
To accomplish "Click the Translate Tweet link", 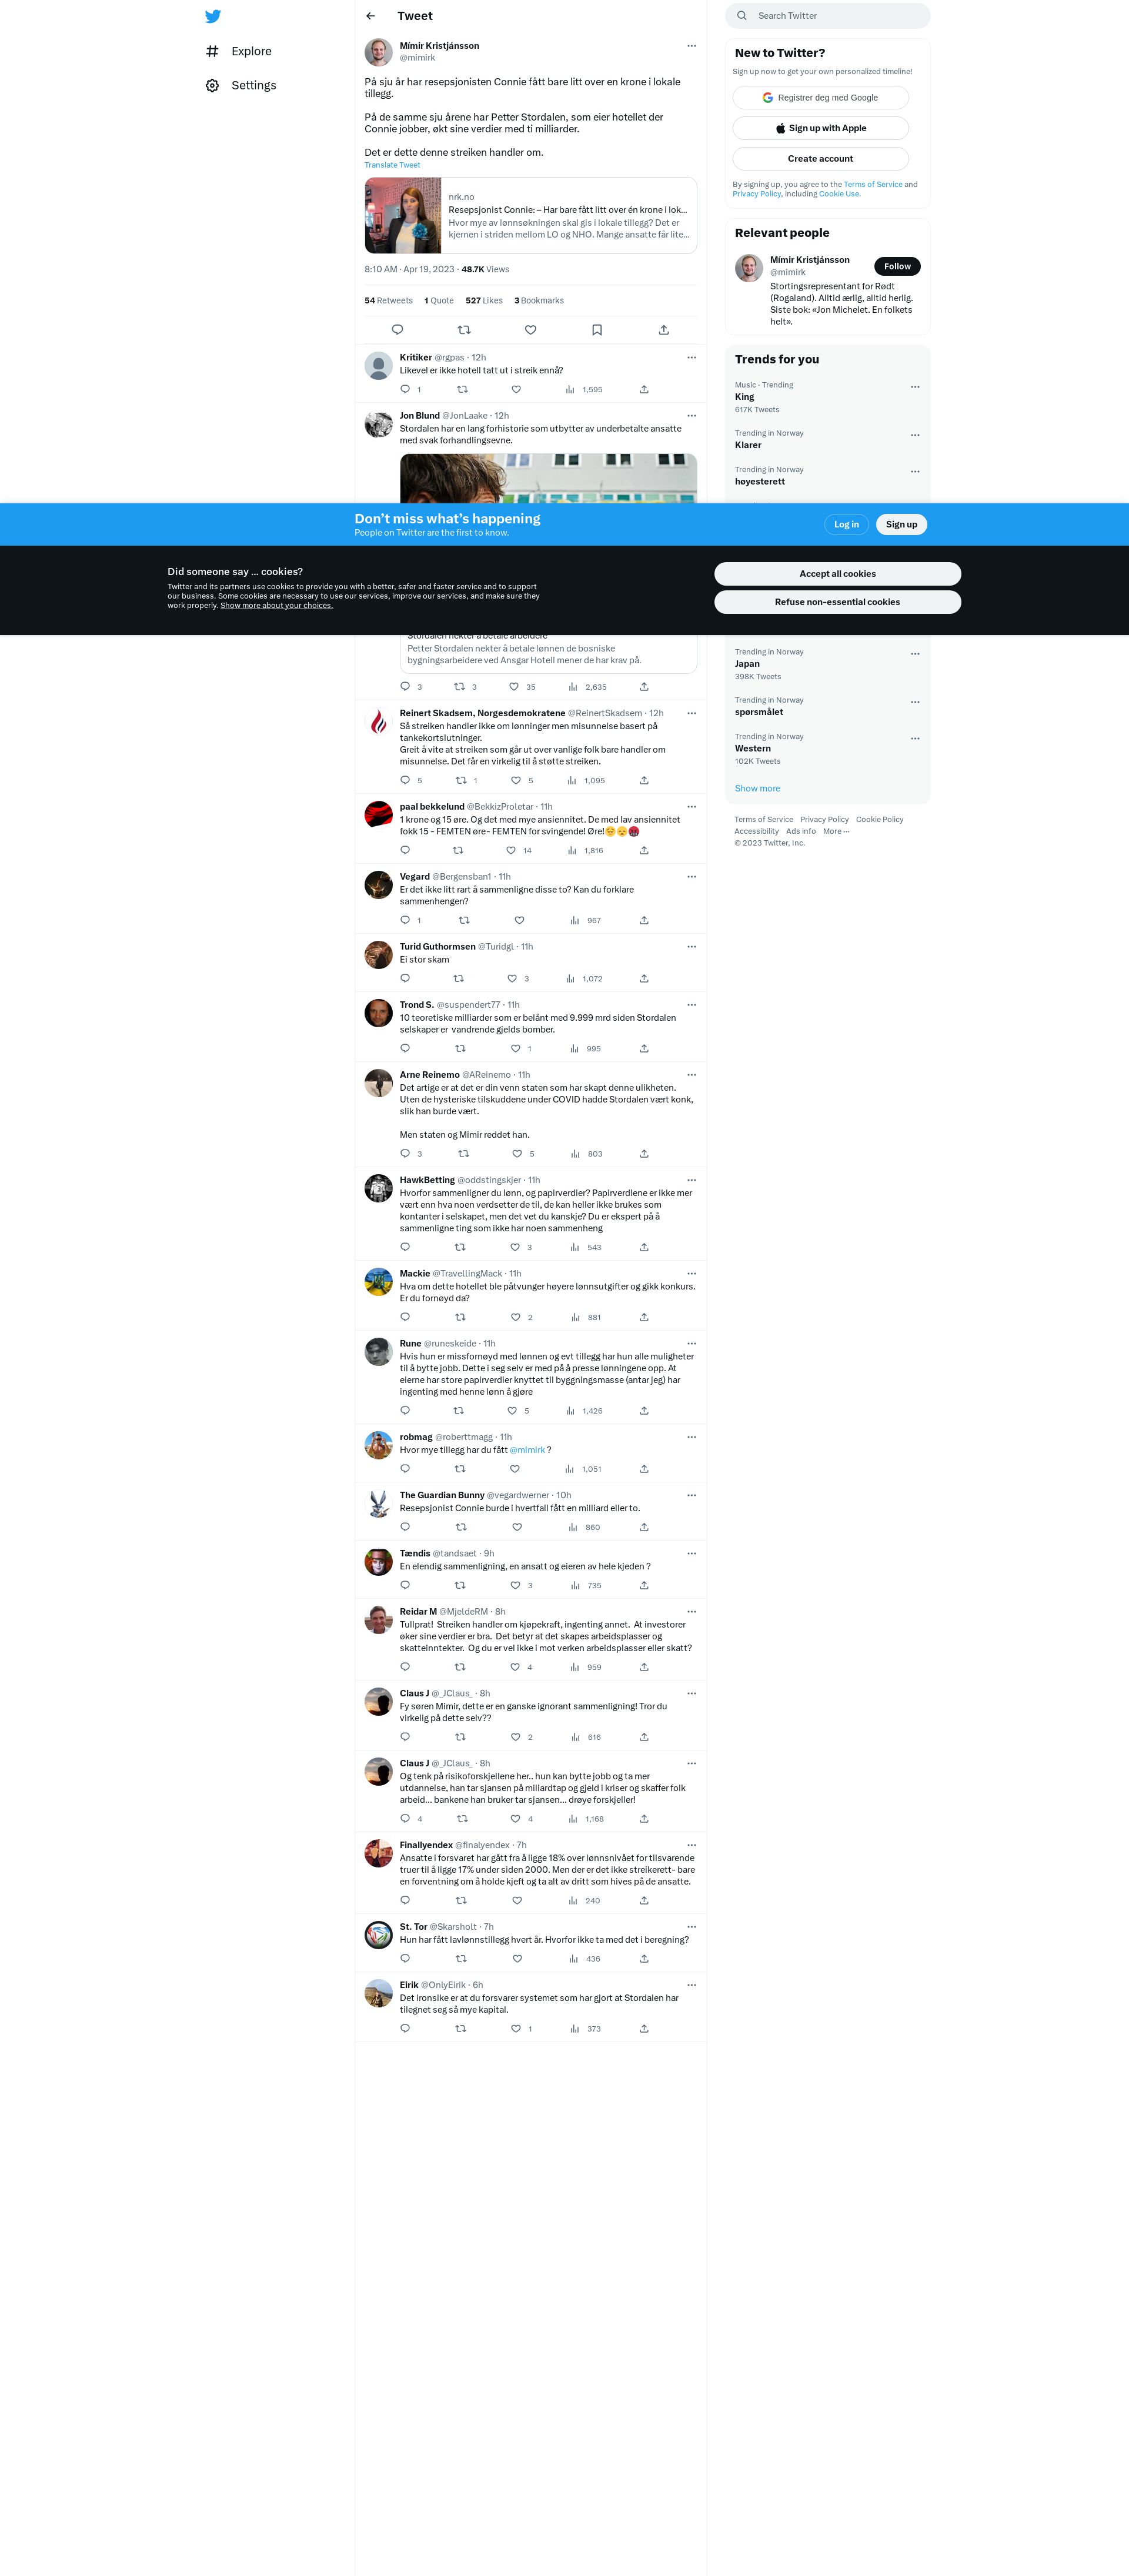I will click(x=392, y=165).
